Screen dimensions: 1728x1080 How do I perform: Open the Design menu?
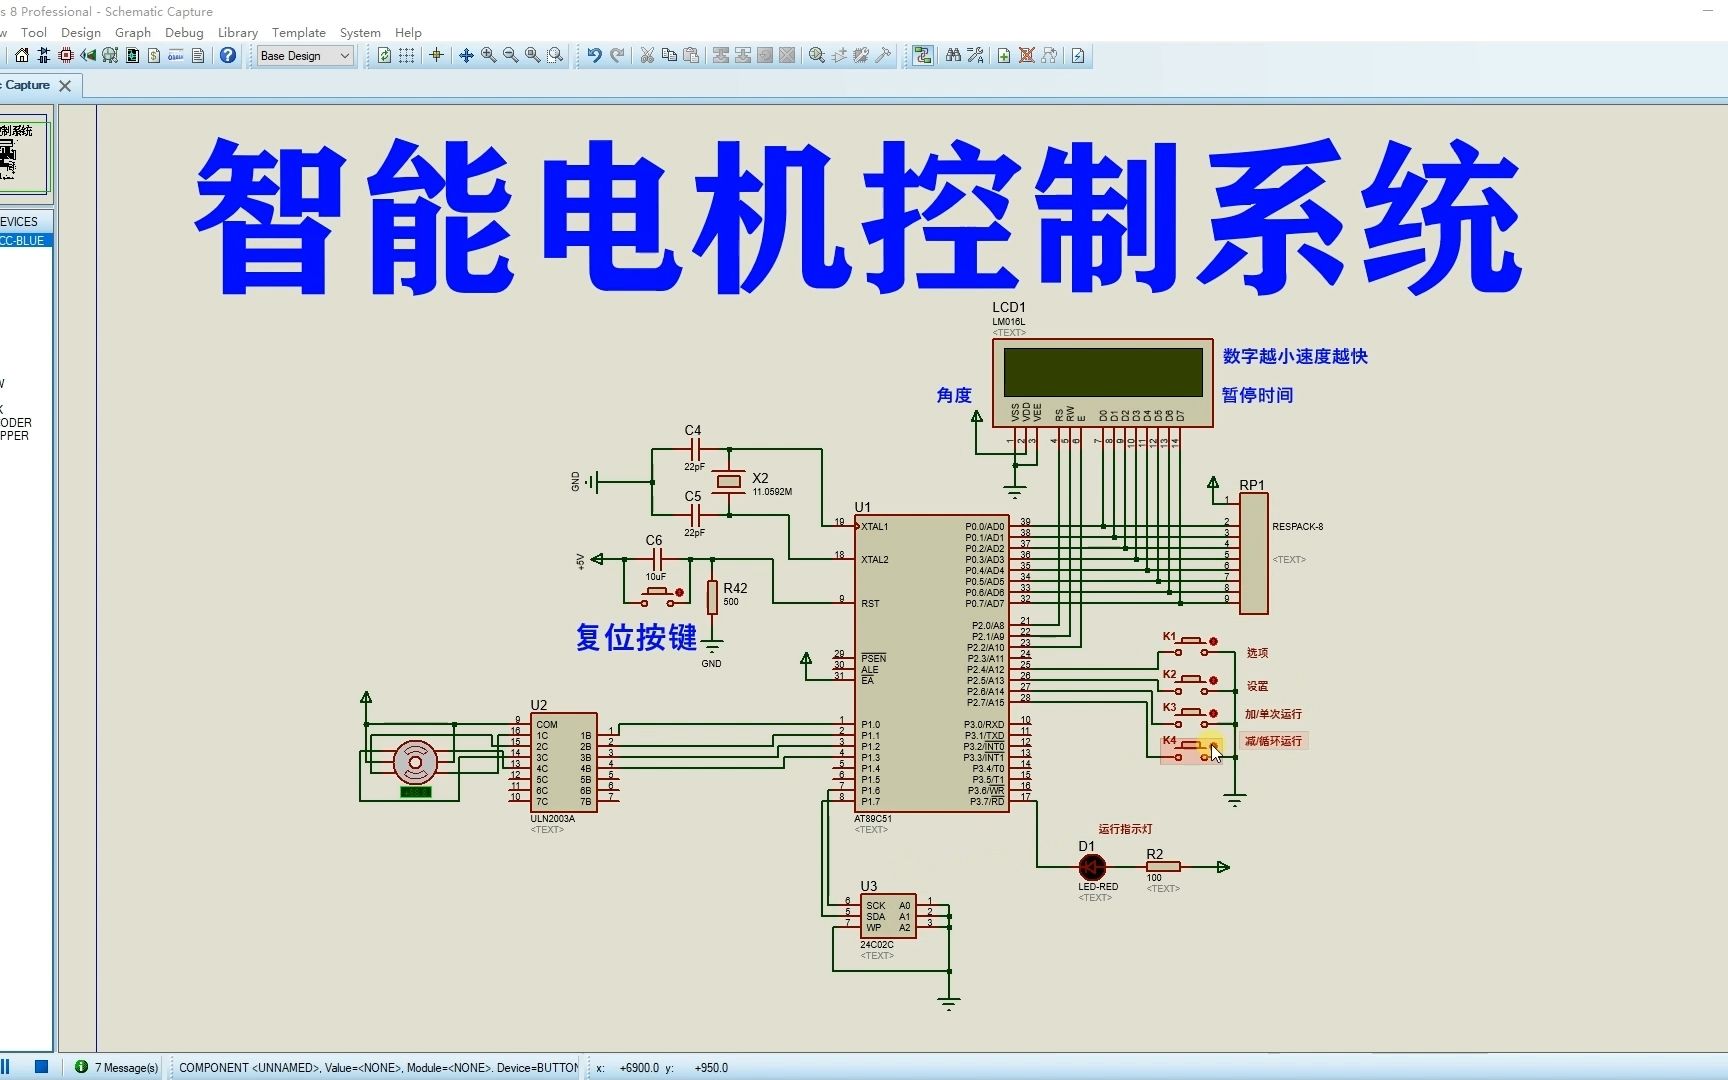[81, 32]
